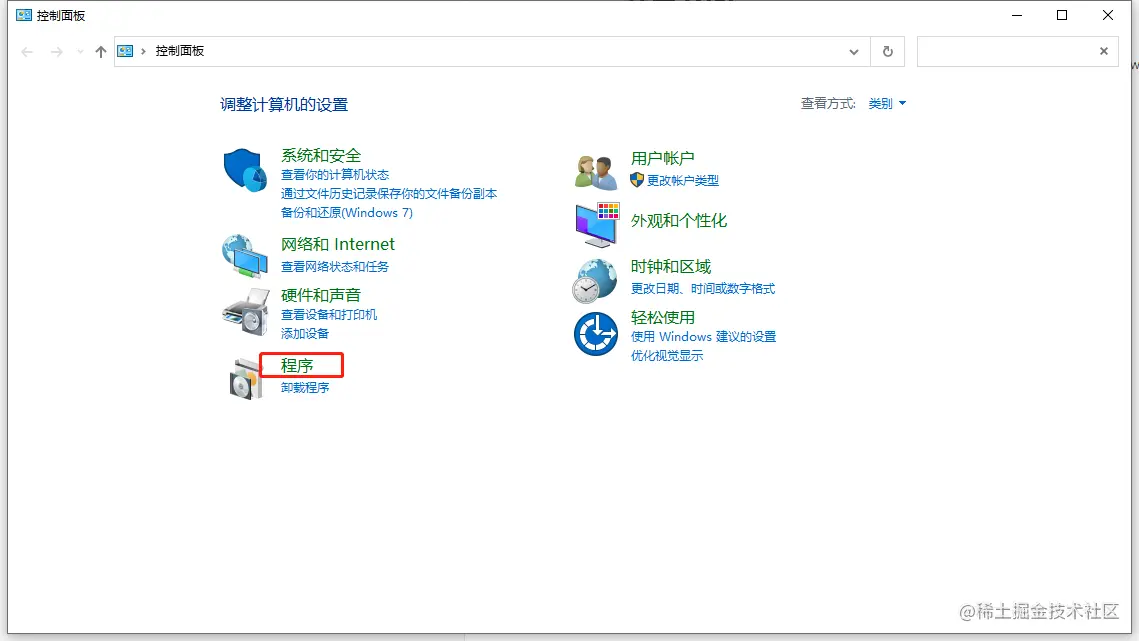Open the Appearance and Personalization monitor icon
Viewport: 1139px width, 641px height.
597,225
